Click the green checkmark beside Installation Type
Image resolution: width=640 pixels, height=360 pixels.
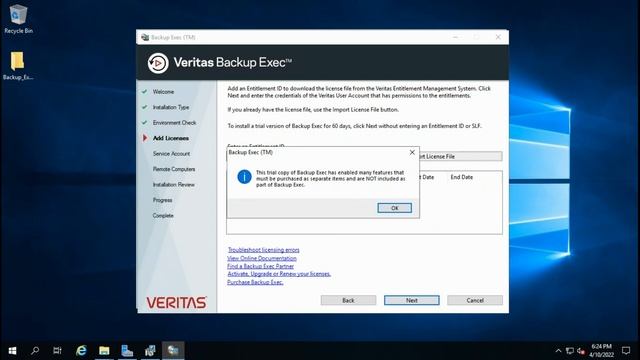click(x=144, y=107)
